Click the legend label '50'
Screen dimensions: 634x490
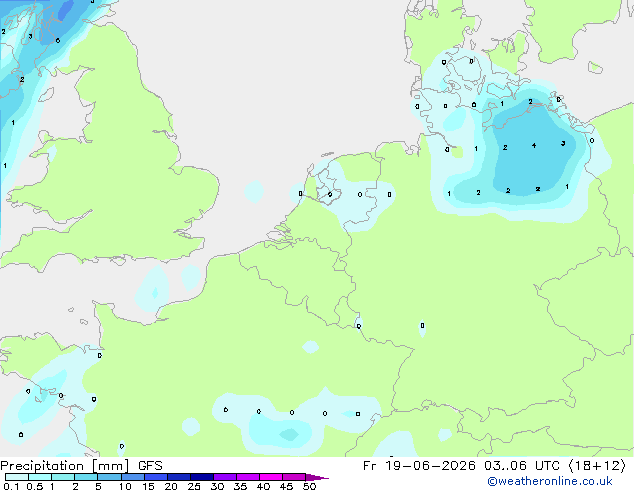point(309,486)
